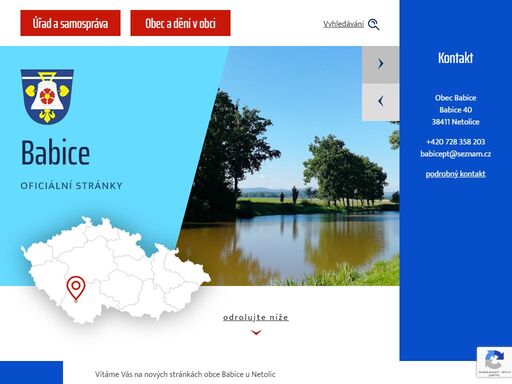Click the red location pin on map
Viewport: 512px width, 384px height.
click(76, 289)
